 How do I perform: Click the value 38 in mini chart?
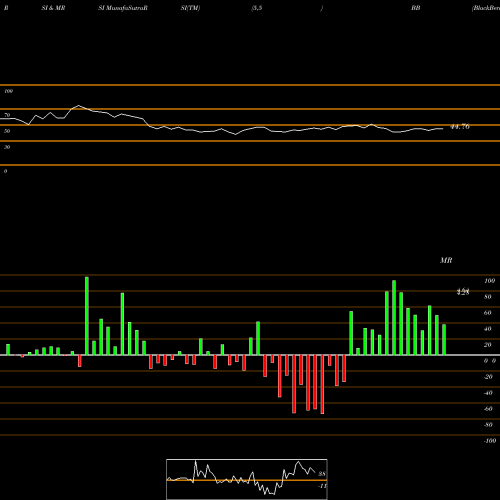point(322,474)
